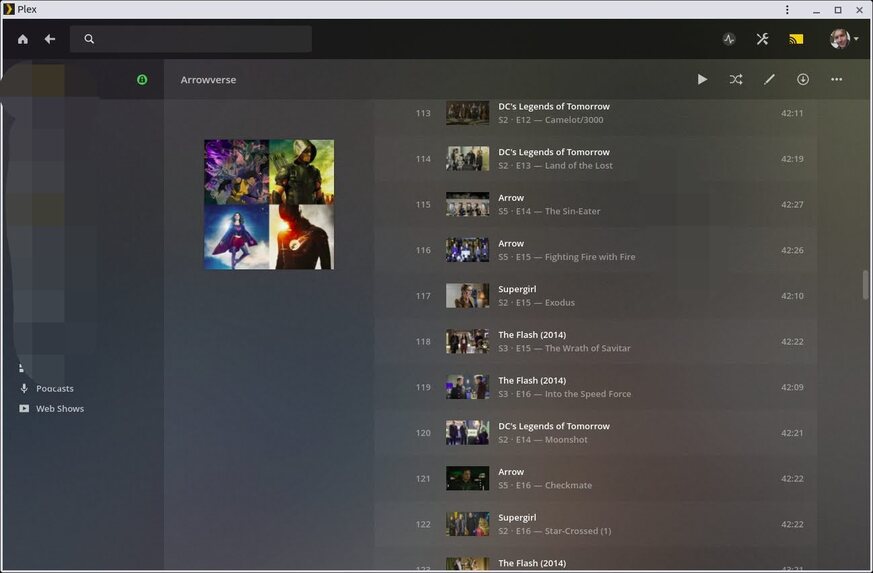Click DC's Legends of Tomorrow at row 114

point(554,152)
